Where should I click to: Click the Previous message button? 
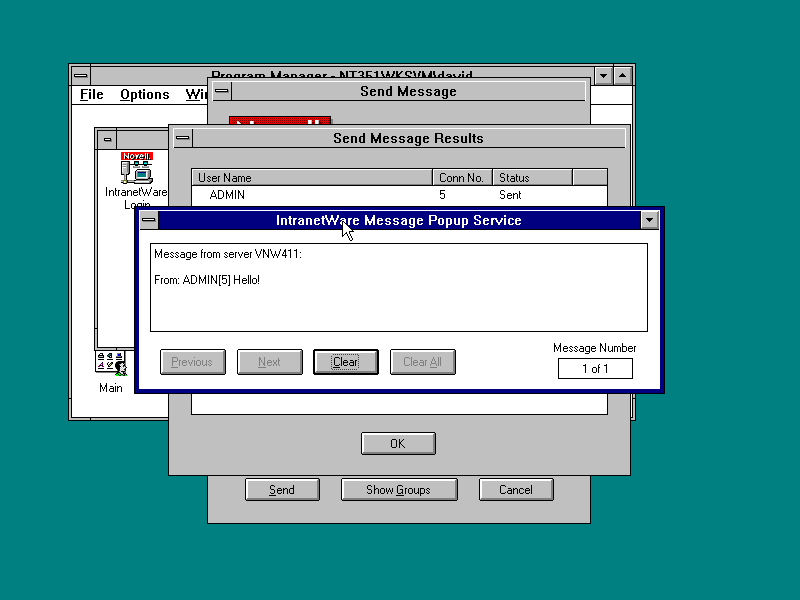(192, 362)
